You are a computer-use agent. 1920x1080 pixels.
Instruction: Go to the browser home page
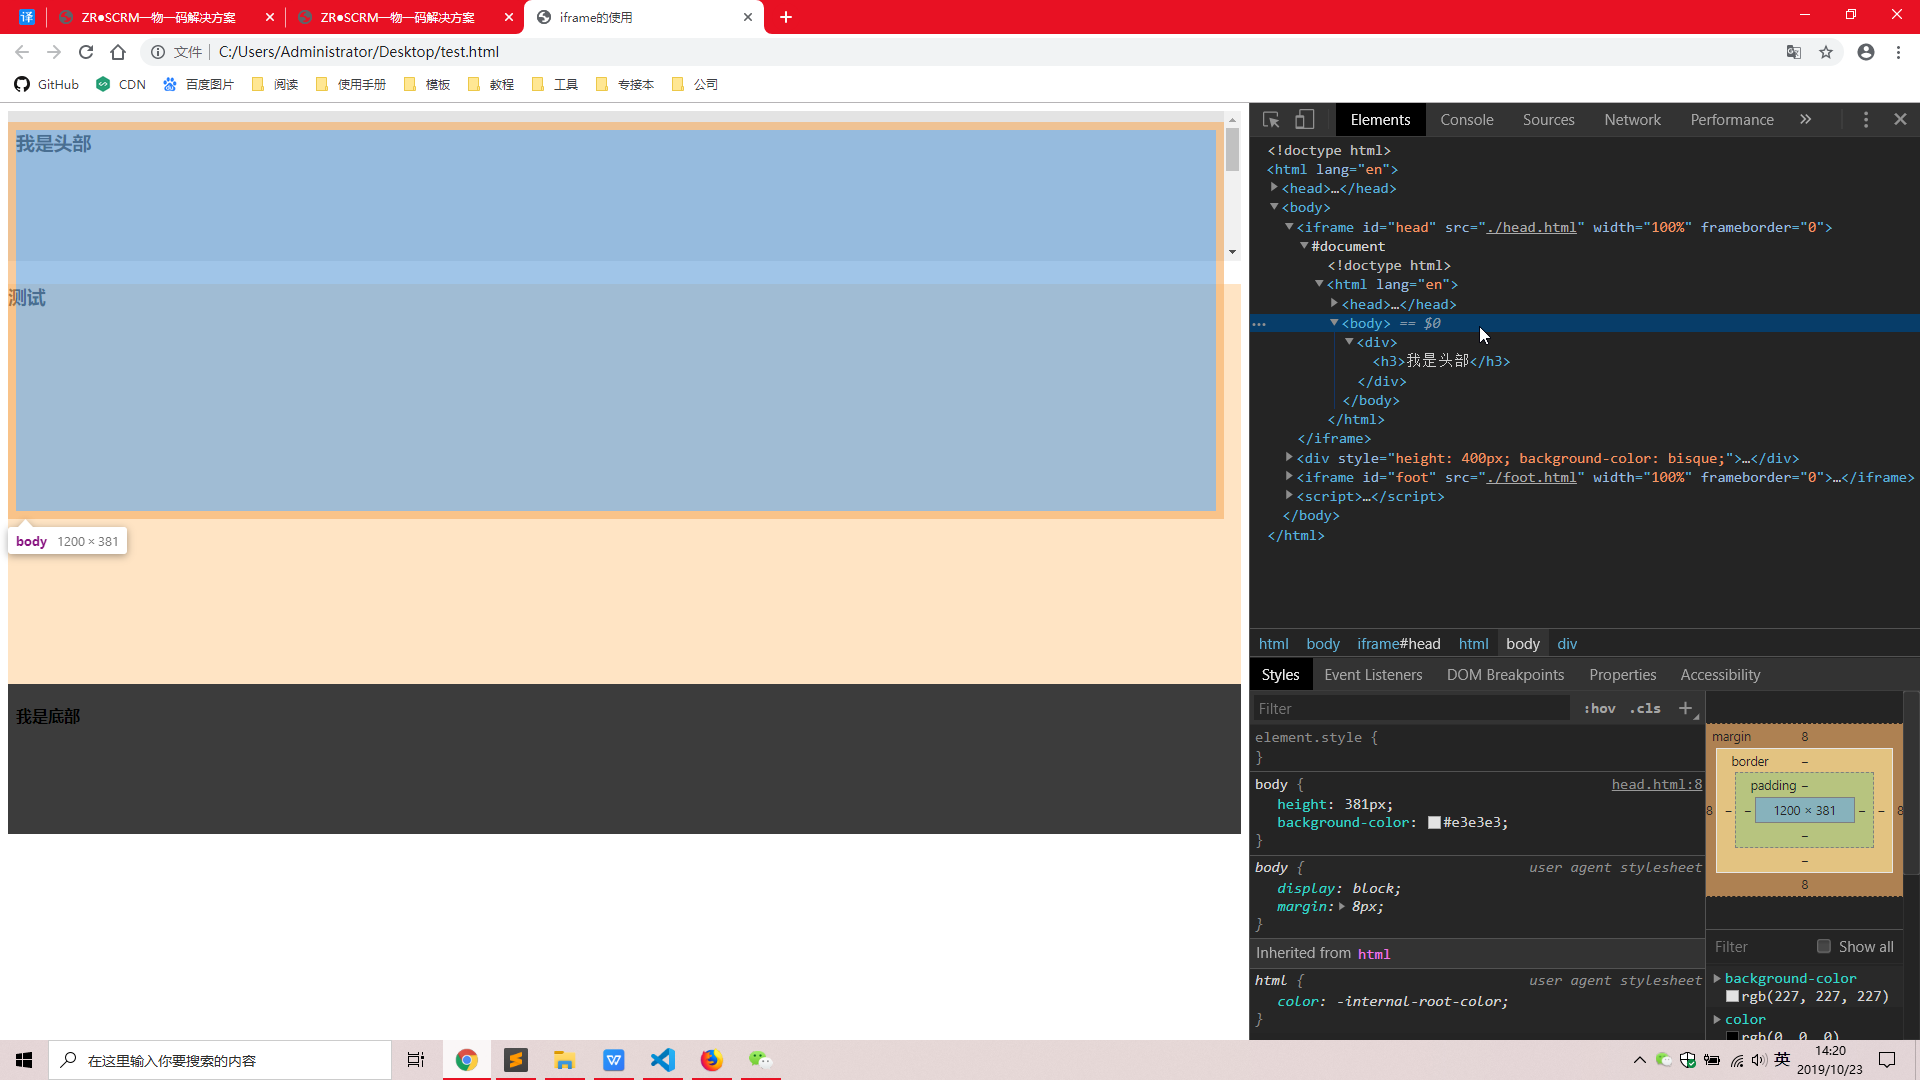coord(118,52)
